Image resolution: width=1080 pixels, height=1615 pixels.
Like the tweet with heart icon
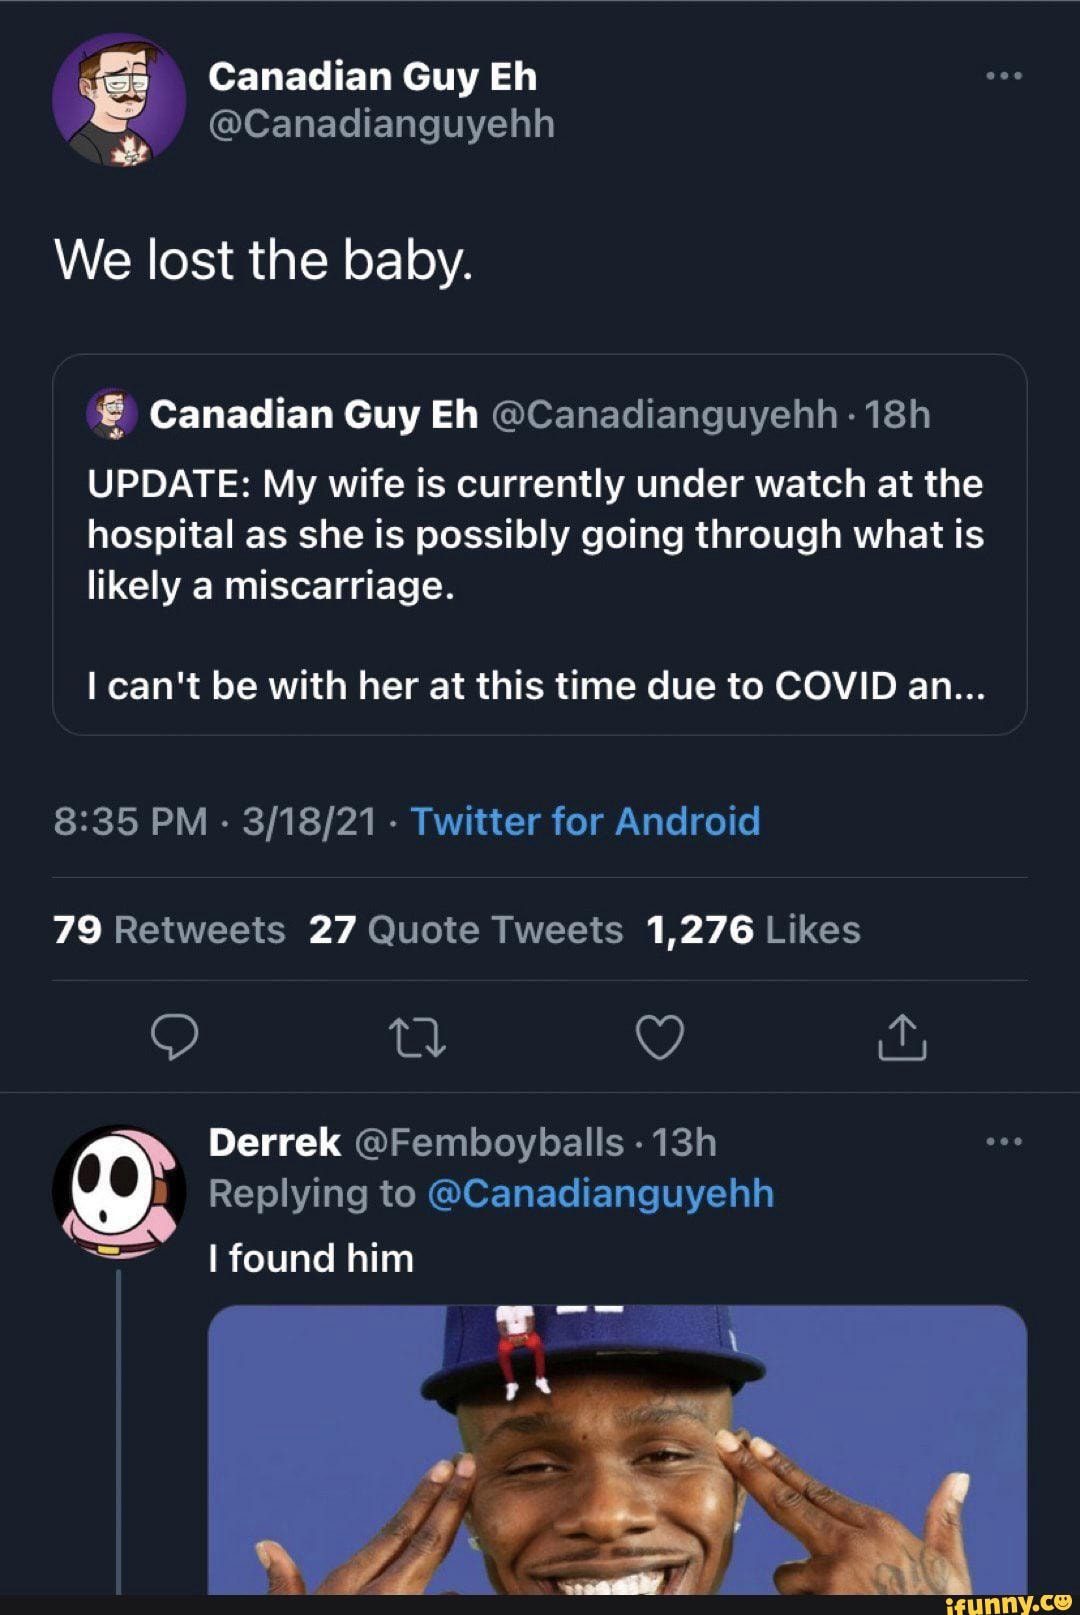(x=660, y=1037)
